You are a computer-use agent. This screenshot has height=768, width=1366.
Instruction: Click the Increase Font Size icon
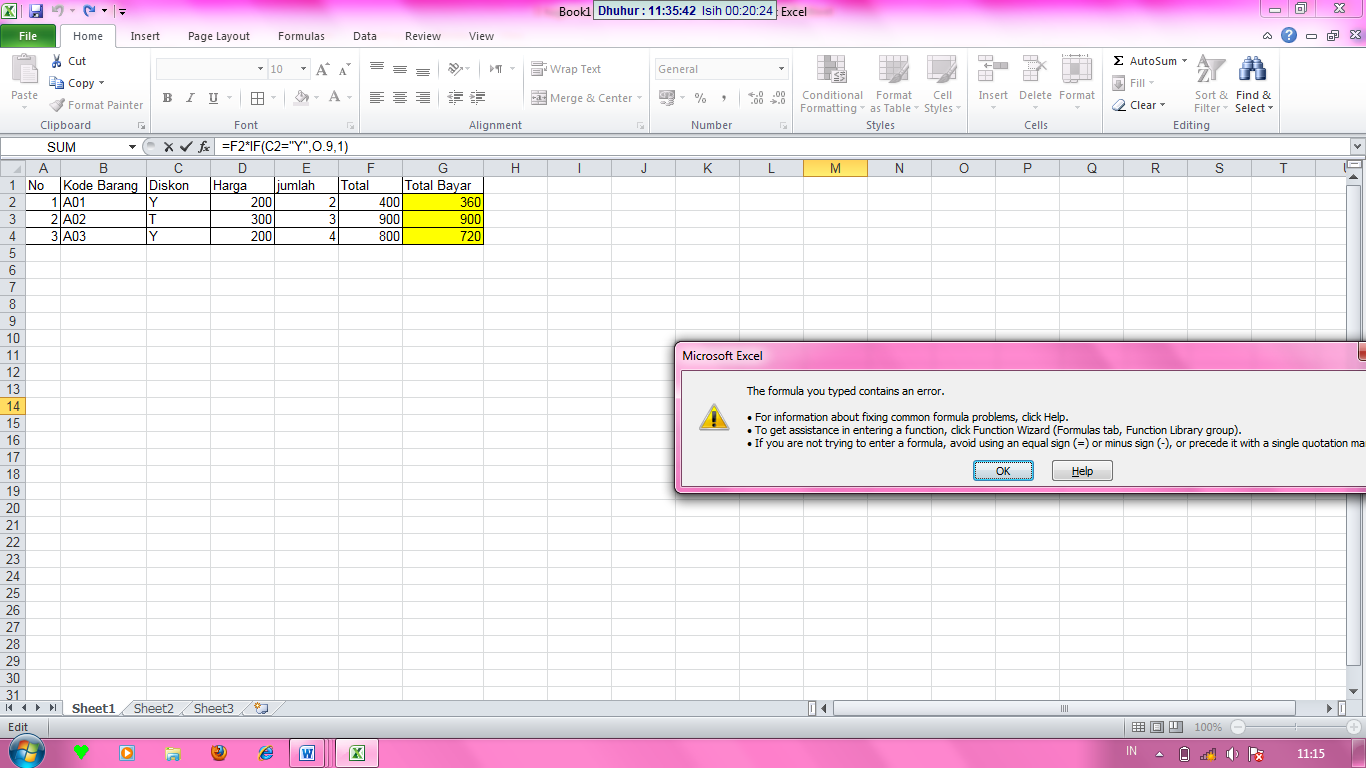[322, 69]
